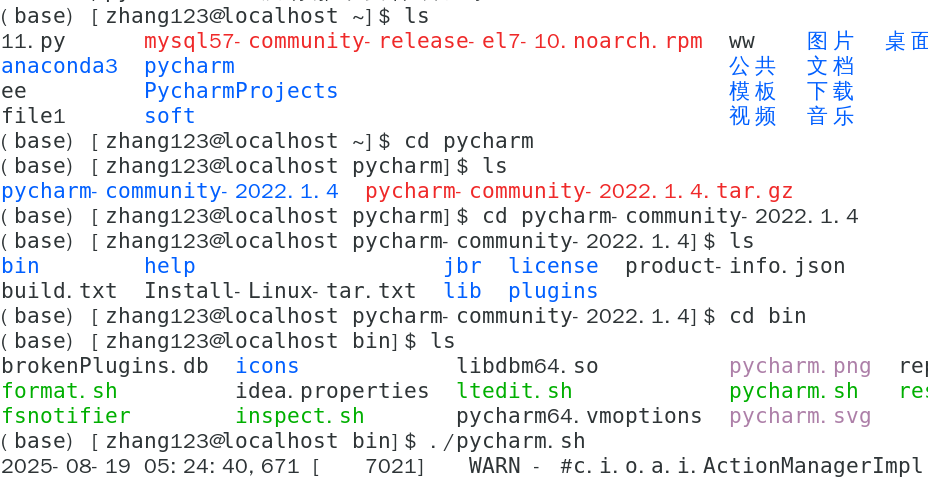The height and width of the screenshot is (477, 928).
Task: Click the brokenPlugins.db file name
Action: click(105, 366)
